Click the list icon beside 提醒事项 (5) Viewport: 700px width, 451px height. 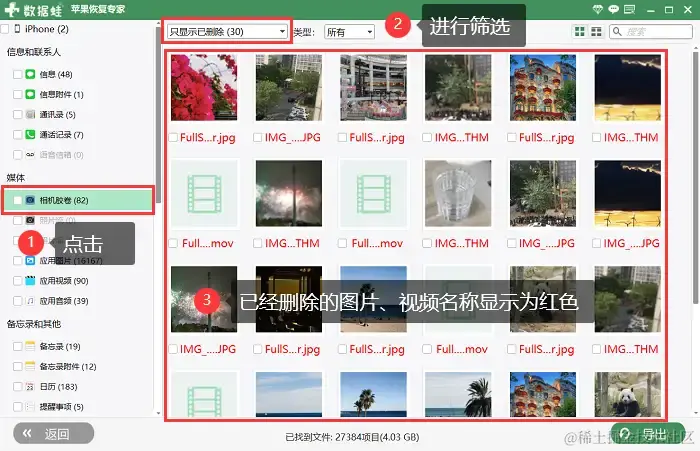[30, 406]
